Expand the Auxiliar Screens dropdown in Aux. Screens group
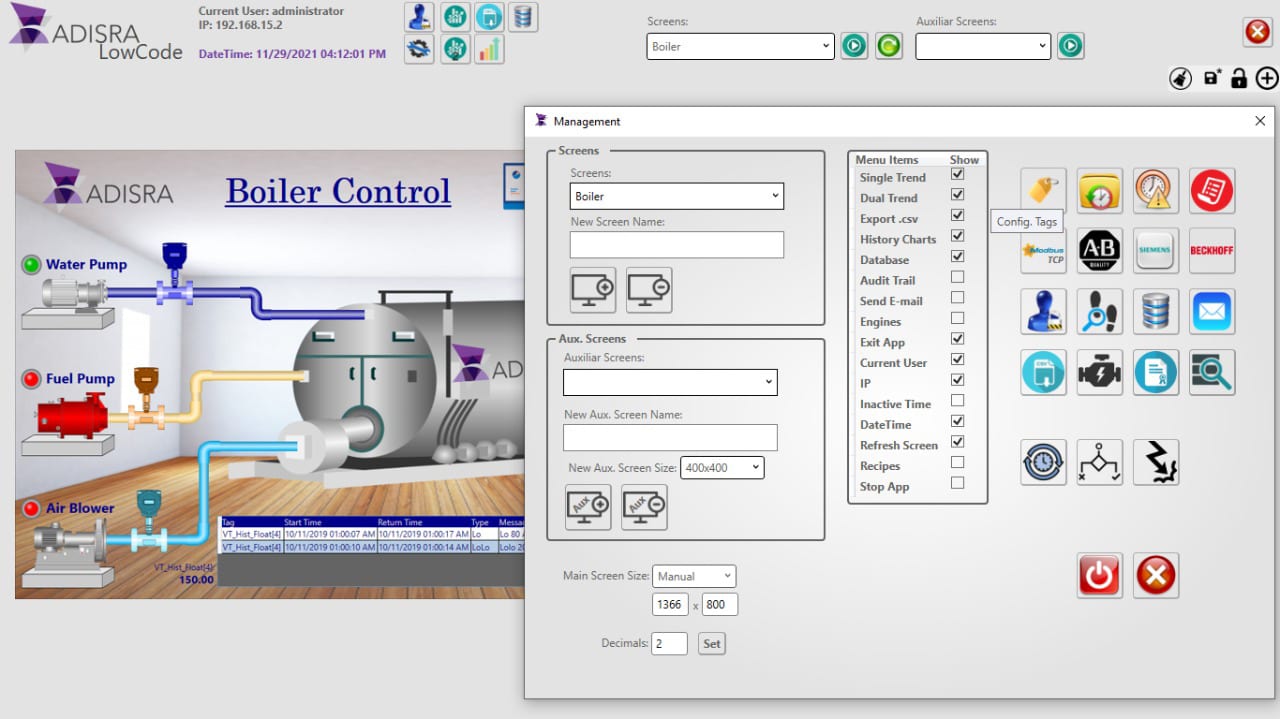 coord(670,382)
